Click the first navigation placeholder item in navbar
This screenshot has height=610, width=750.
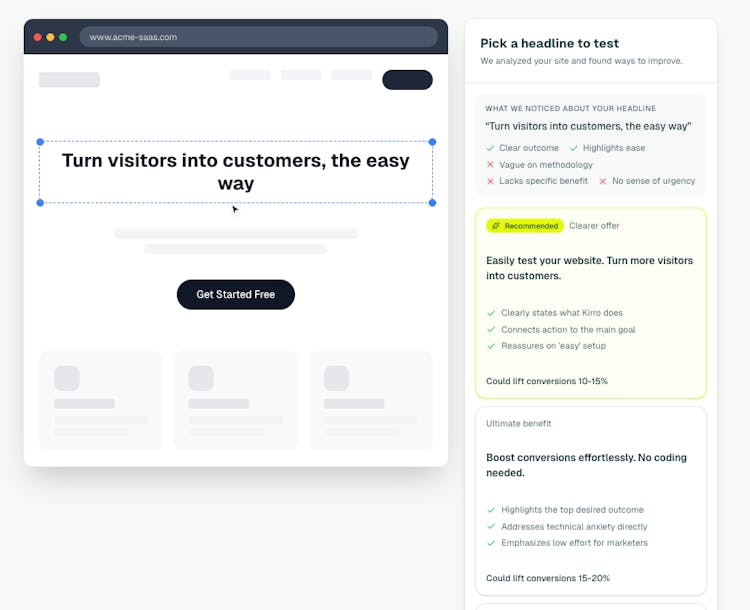[x=250, y=75]
